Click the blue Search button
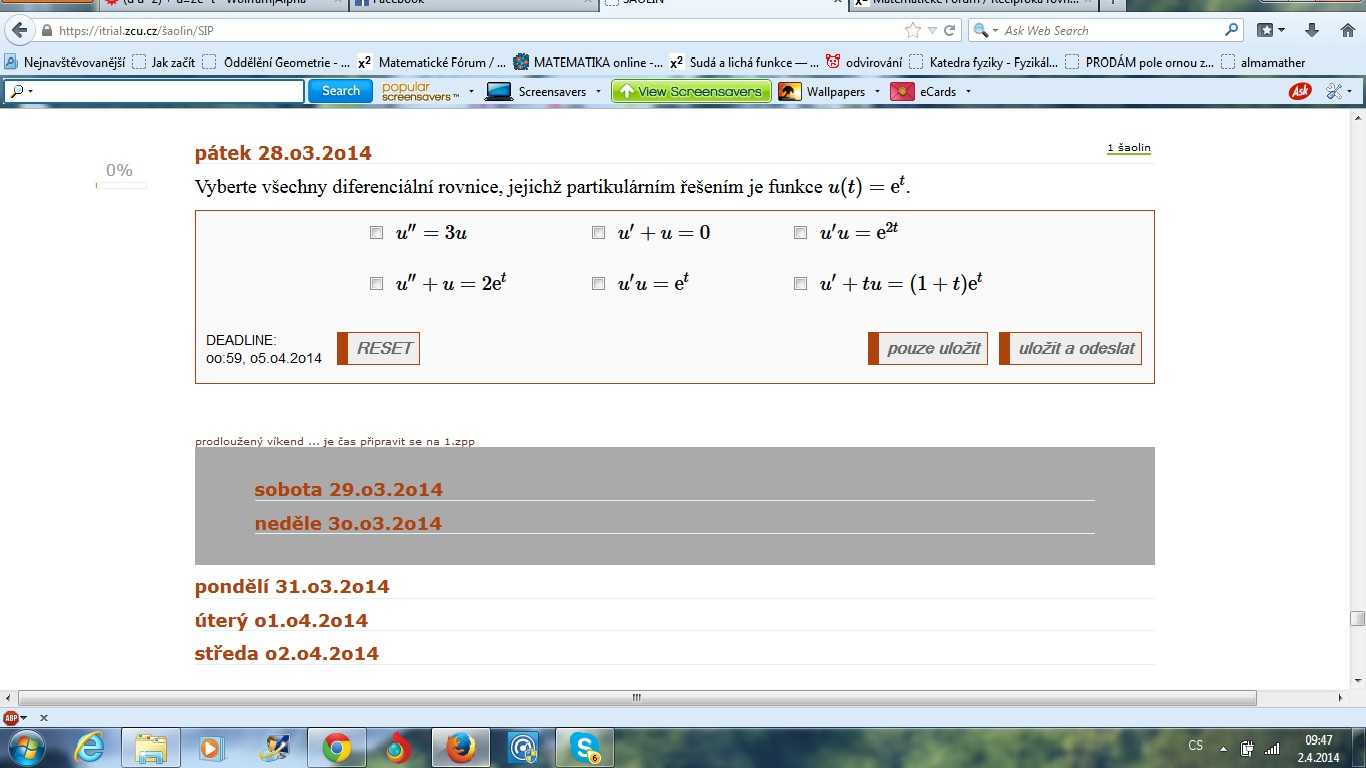 340,91
